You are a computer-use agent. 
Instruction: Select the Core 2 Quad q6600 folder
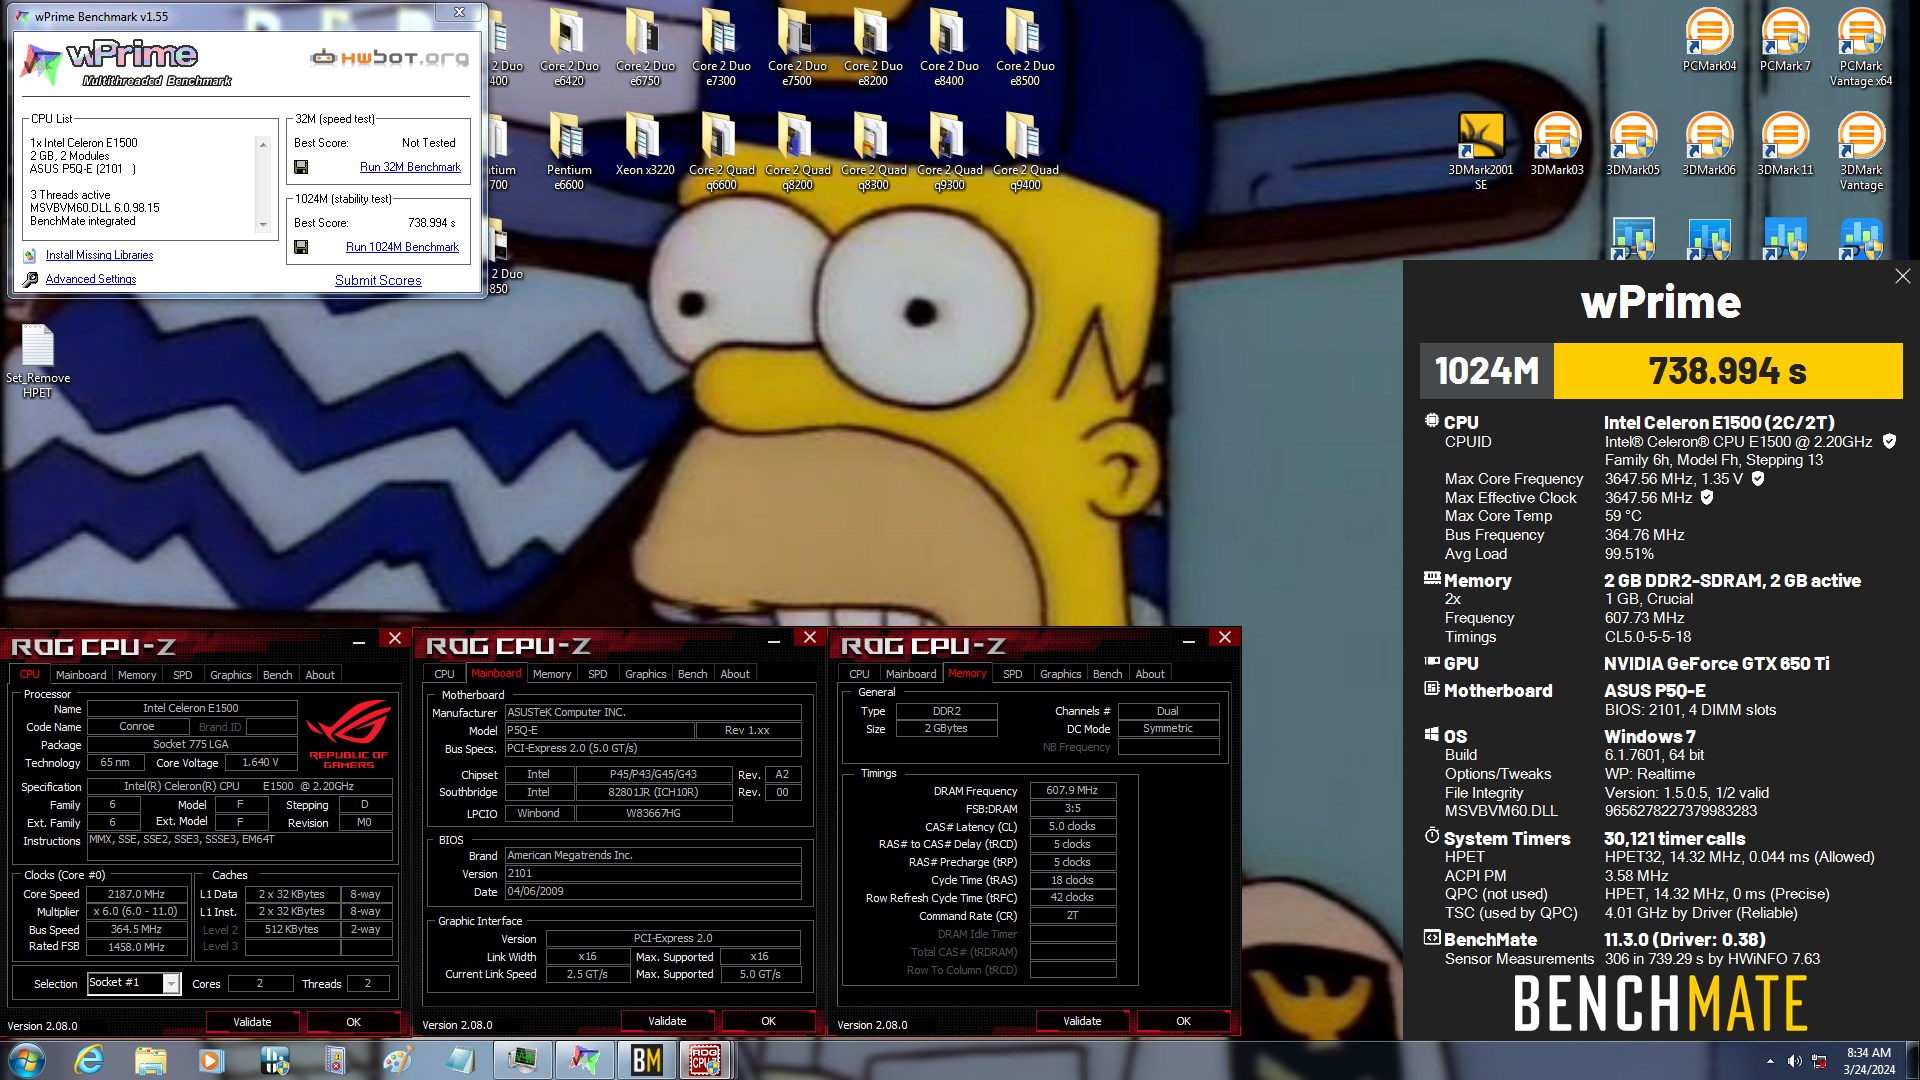(721, 151)
